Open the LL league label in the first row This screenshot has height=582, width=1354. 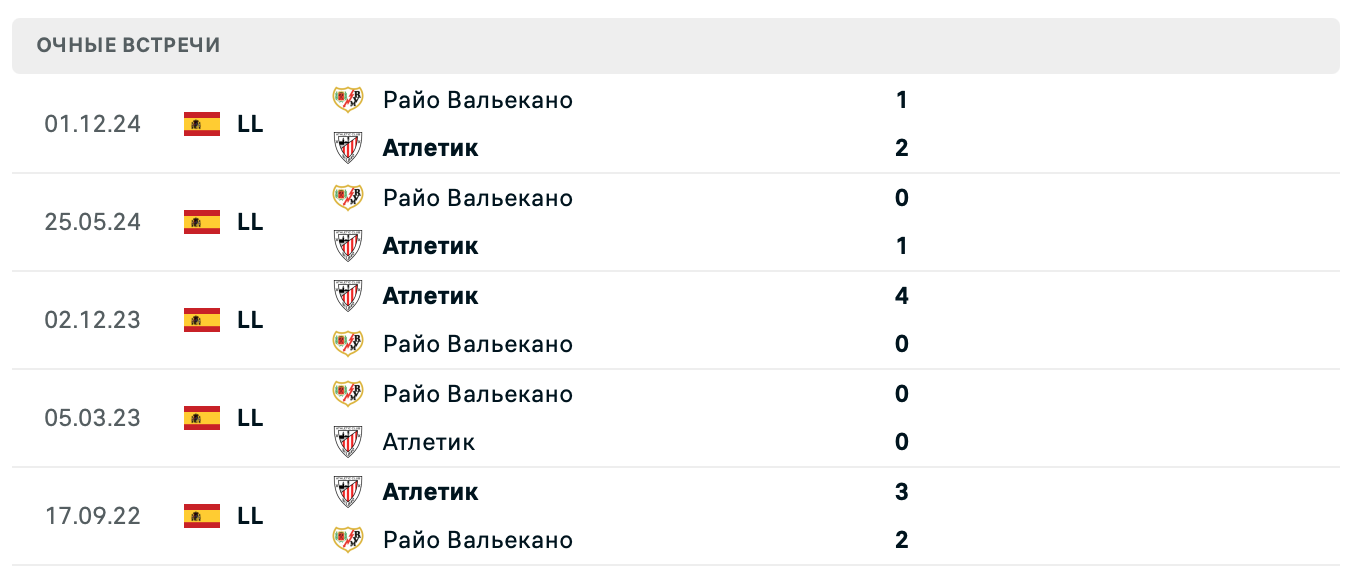pos(251,124)
